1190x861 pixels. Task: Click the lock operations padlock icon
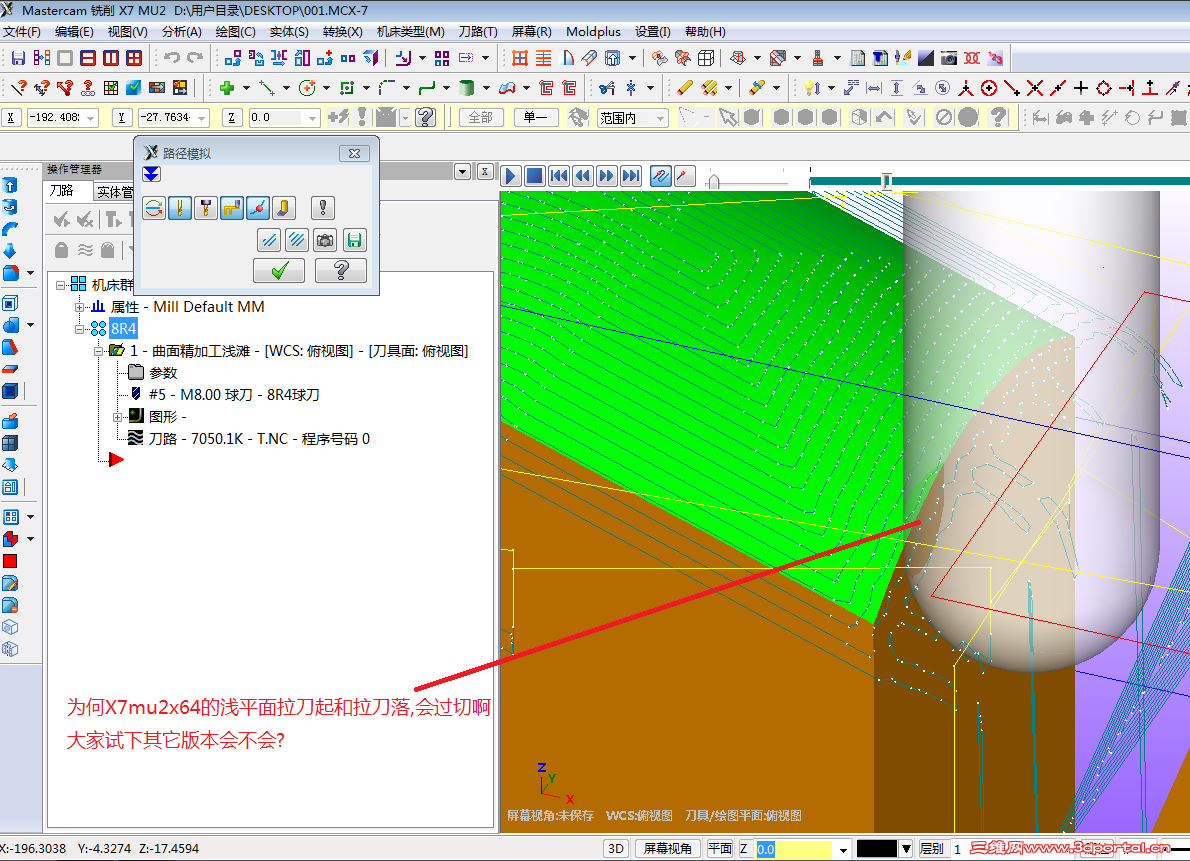61,250
